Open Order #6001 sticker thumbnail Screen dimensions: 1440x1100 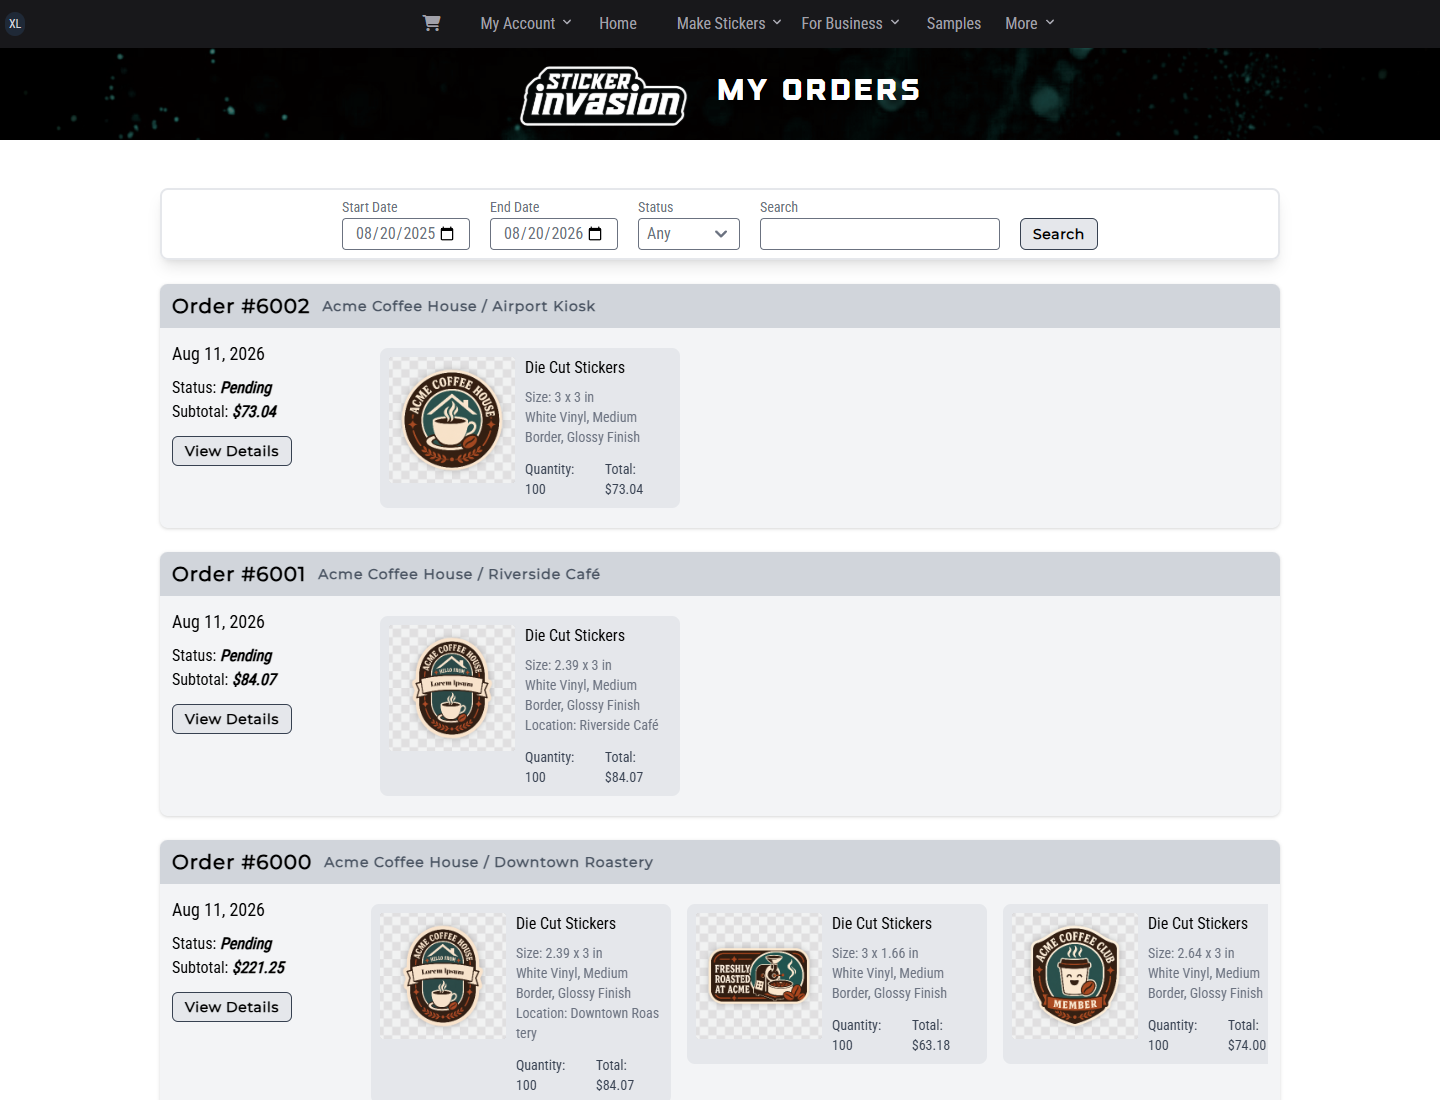[x=452, y=689]
